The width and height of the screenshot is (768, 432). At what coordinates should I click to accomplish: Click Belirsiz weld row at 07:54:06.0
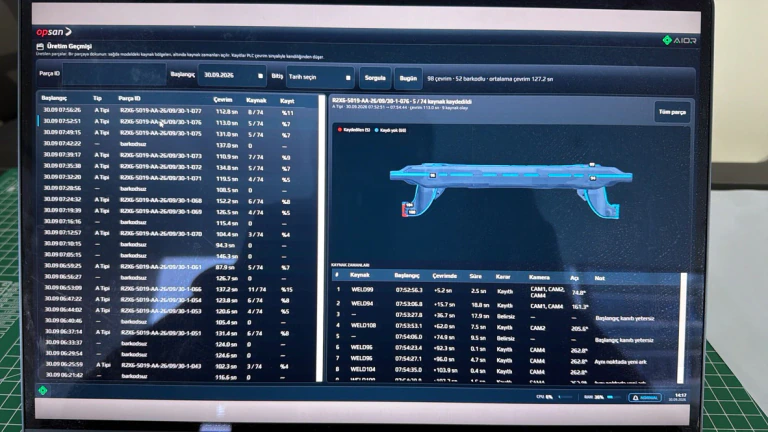[x=504, y=338]
